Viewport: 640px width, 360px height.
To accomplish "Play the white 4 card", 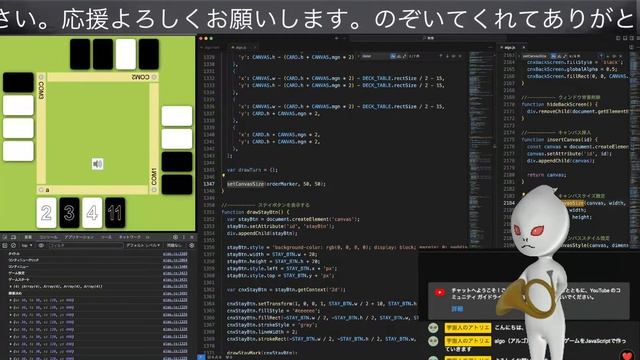I will point(92,213).
